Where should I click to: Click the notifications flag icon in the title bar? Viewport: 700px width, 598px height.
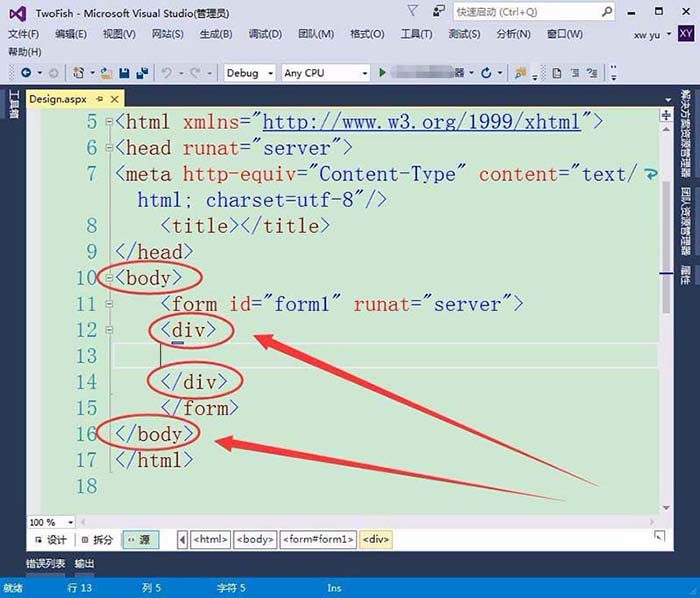click(x=412, y=10)
